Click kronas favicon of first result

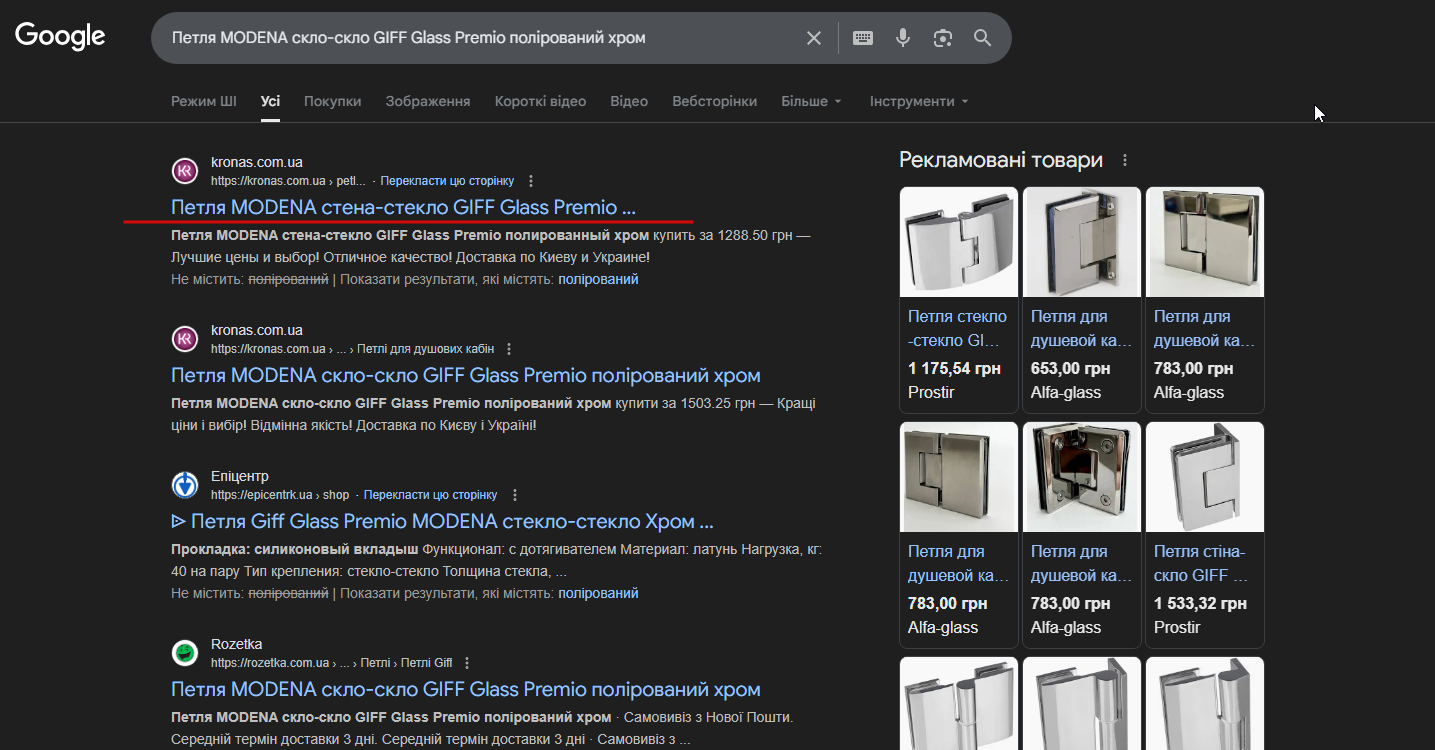click(185, 171)
